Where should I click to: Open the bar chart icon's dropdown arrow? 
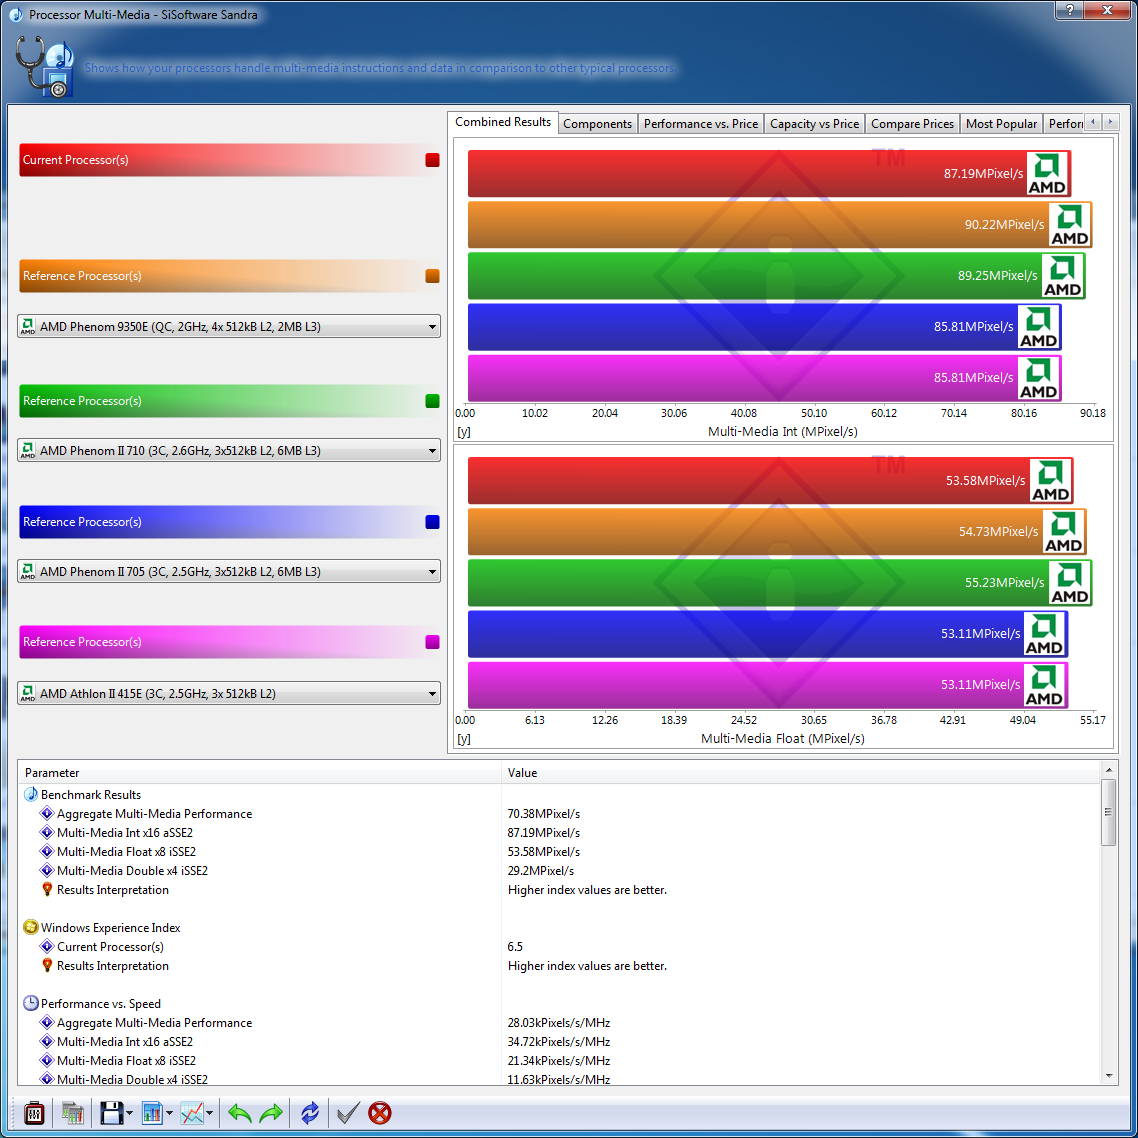click(169, 1113)
